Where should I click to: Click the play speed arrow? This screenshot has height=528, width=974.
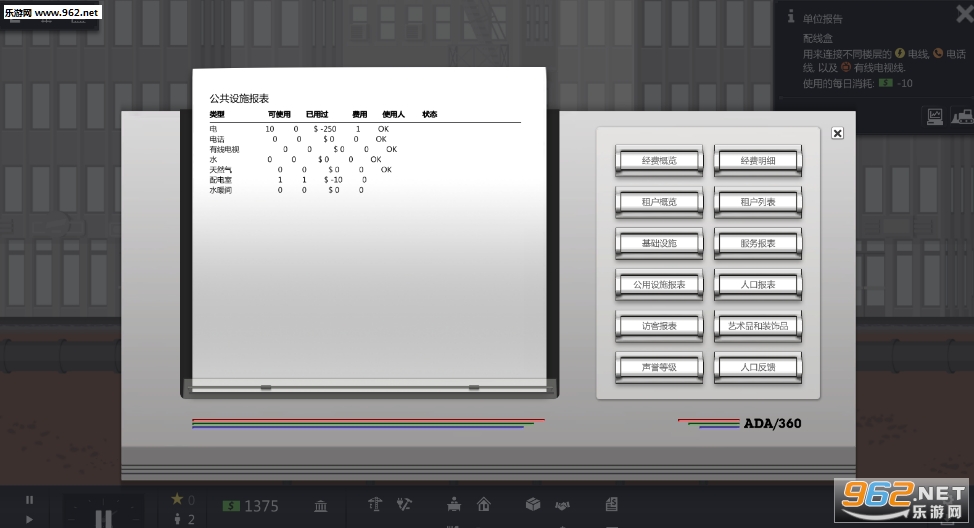pos(29,519)
